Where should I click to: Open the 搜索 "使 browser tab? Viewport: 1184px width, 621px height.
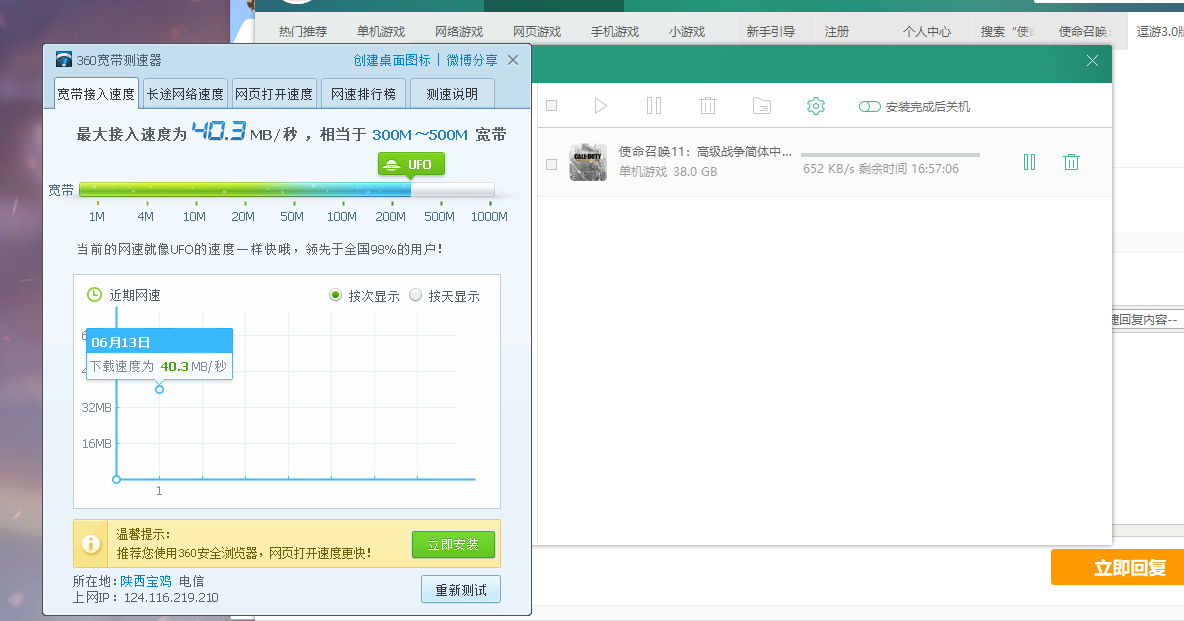pos(1008,32)
